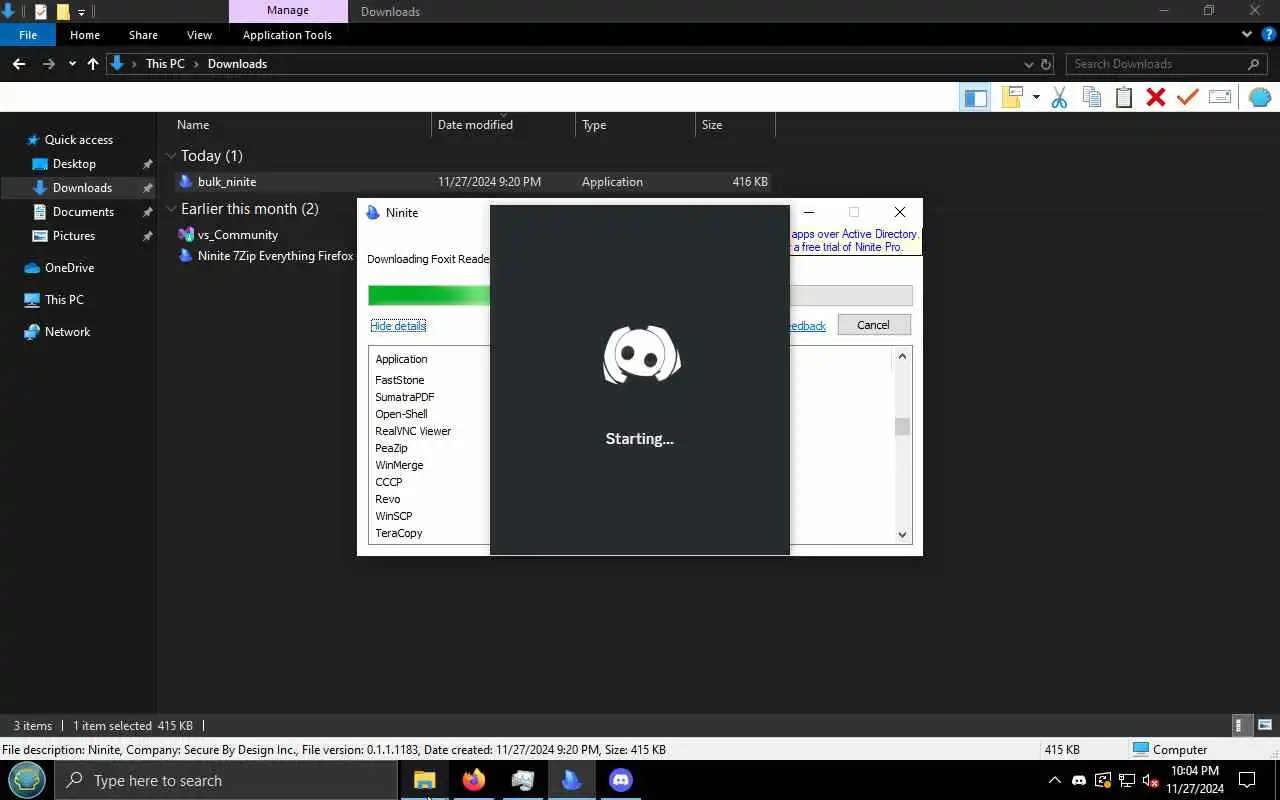Click the Ninite list scrollbar thumb
The width and height of the screenshot is (1280, 800).
click(902, 427)
